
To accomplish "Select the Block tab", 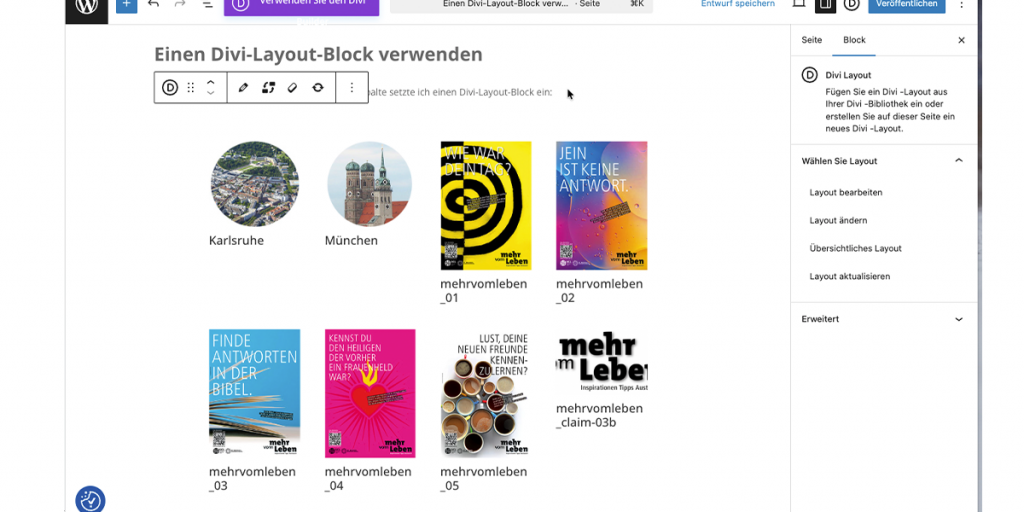I will coord(854,40).
